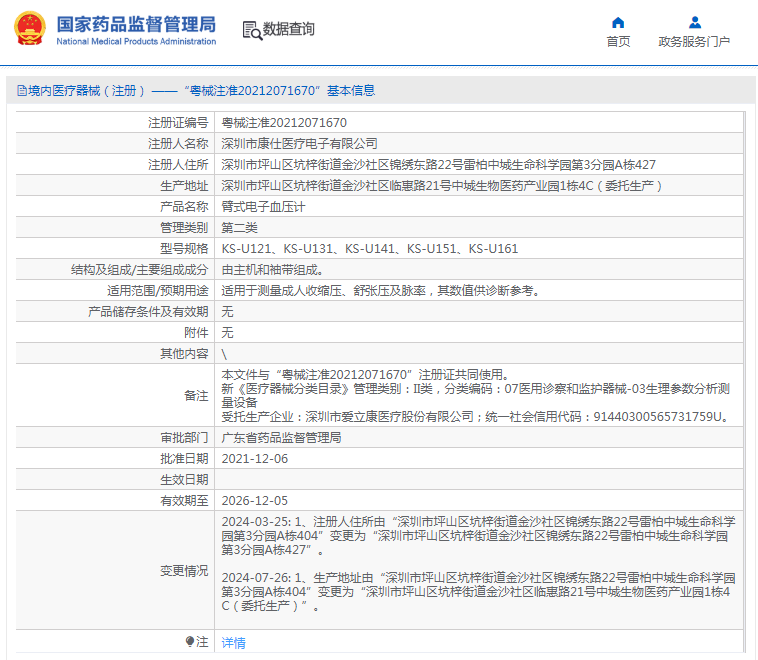The height and width of the screenshot is (660, 758).
Task: Click the 生效日期 field label
Action: point(184,480)
